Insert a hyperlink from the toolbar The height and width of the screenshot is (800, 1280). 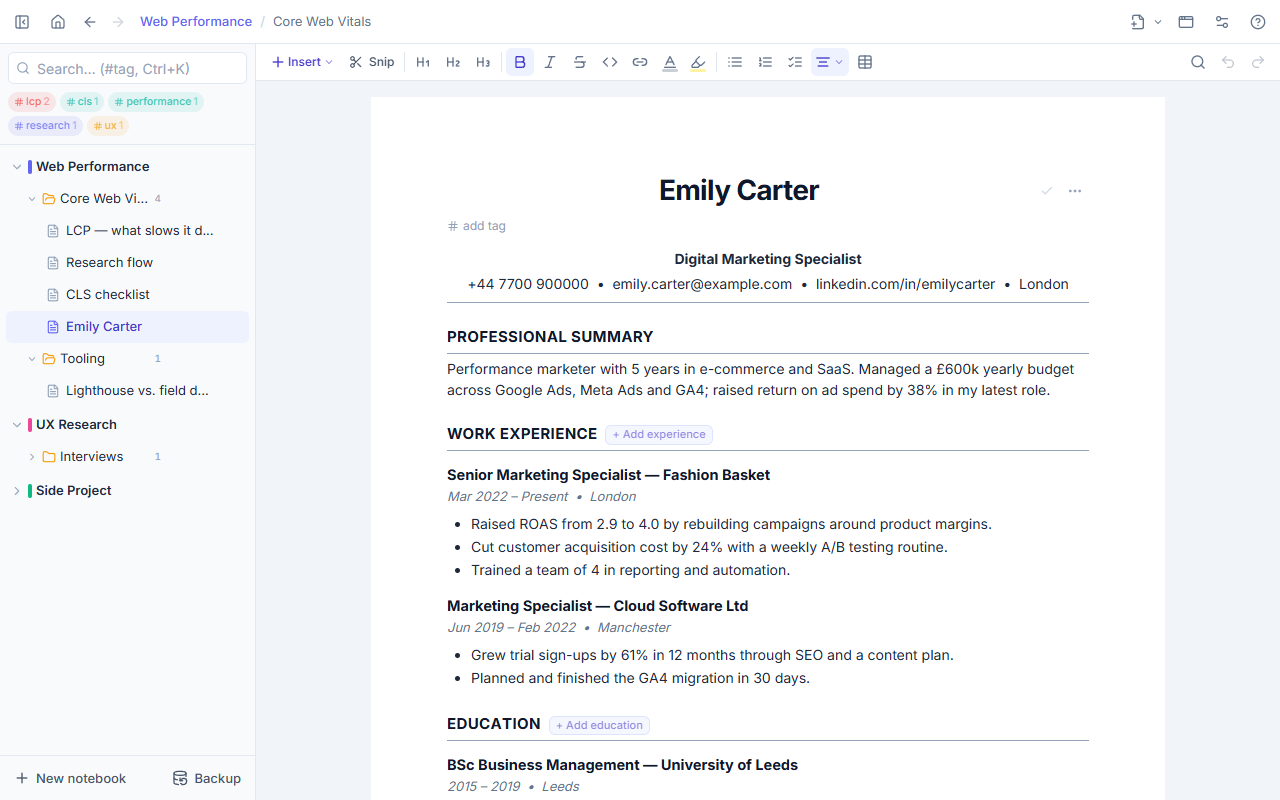click(640, 62)
